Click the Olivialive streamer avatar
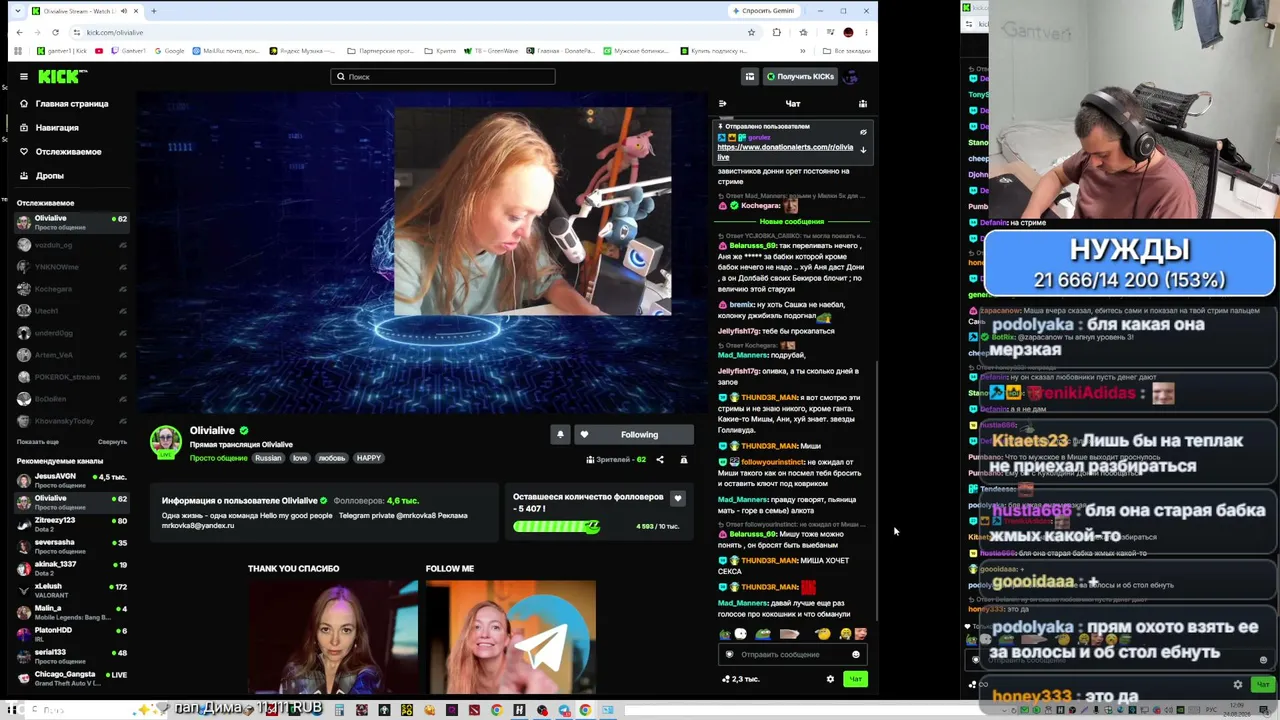The height and width of the screenshot is (720, 1280). click(166, 441)
